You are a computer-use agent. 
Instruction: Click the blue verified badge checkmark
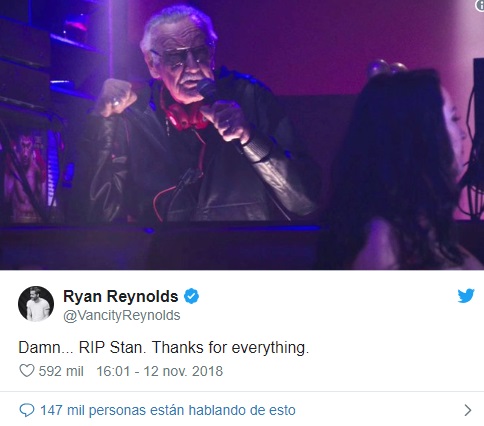coord(191,296)
